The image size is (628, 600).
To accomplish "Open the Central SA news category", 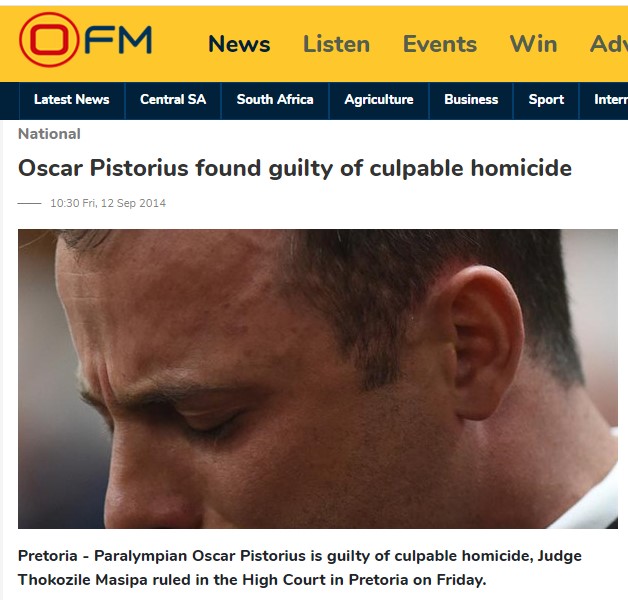I will 173,99.
